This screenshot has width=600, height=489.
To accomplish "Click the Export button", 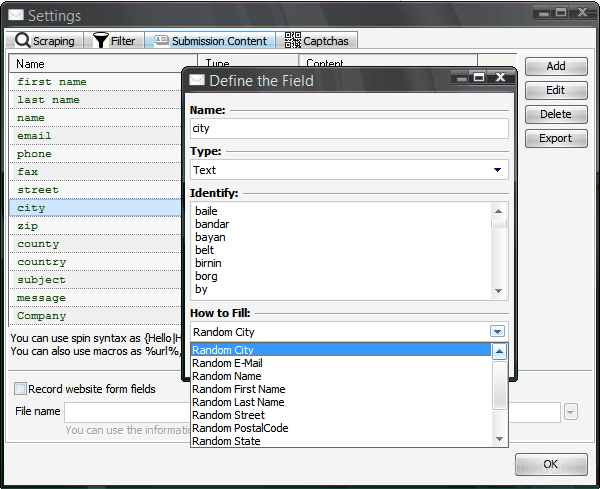I will (556, 138).
